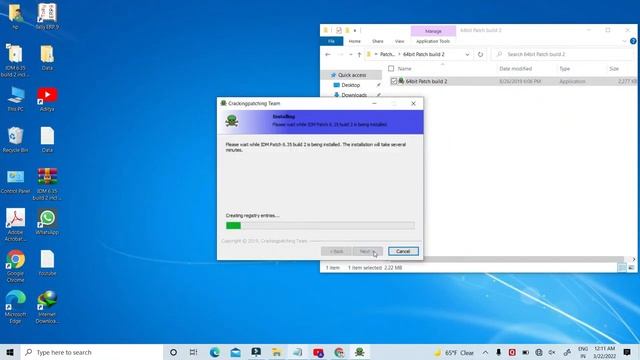Screen dimensions: 640x360
Task: Select the 64bit Patch build 2 file row
Action: click(512, 81)
